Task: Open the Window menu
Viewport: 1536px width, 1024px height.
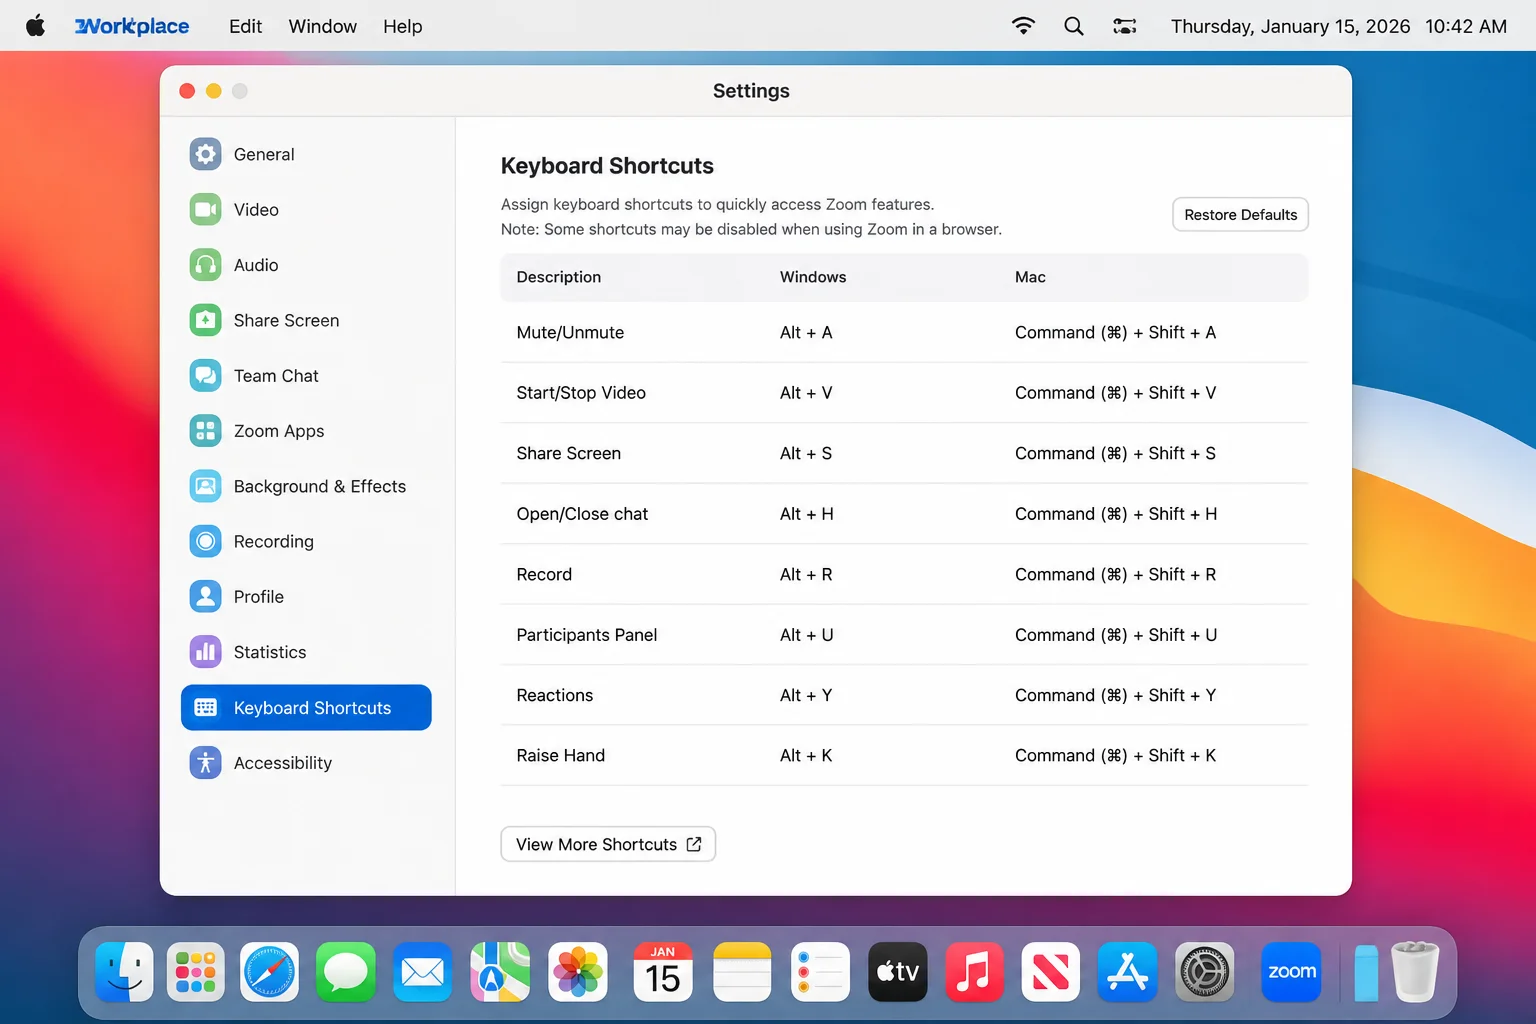Action: click(322, 26)
